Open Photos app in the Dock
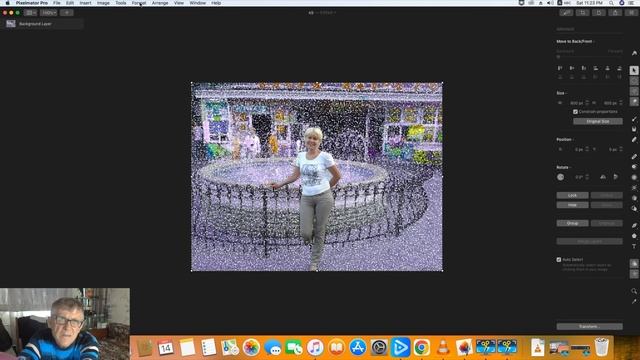The height and width of the screenshot is (360, 640). click(251, 347)
